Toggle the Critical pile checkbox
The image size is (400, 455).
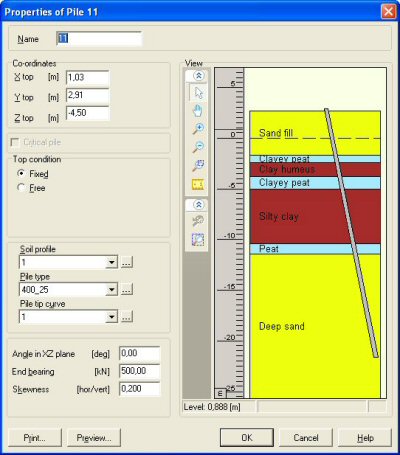click(x=15, y=142)
